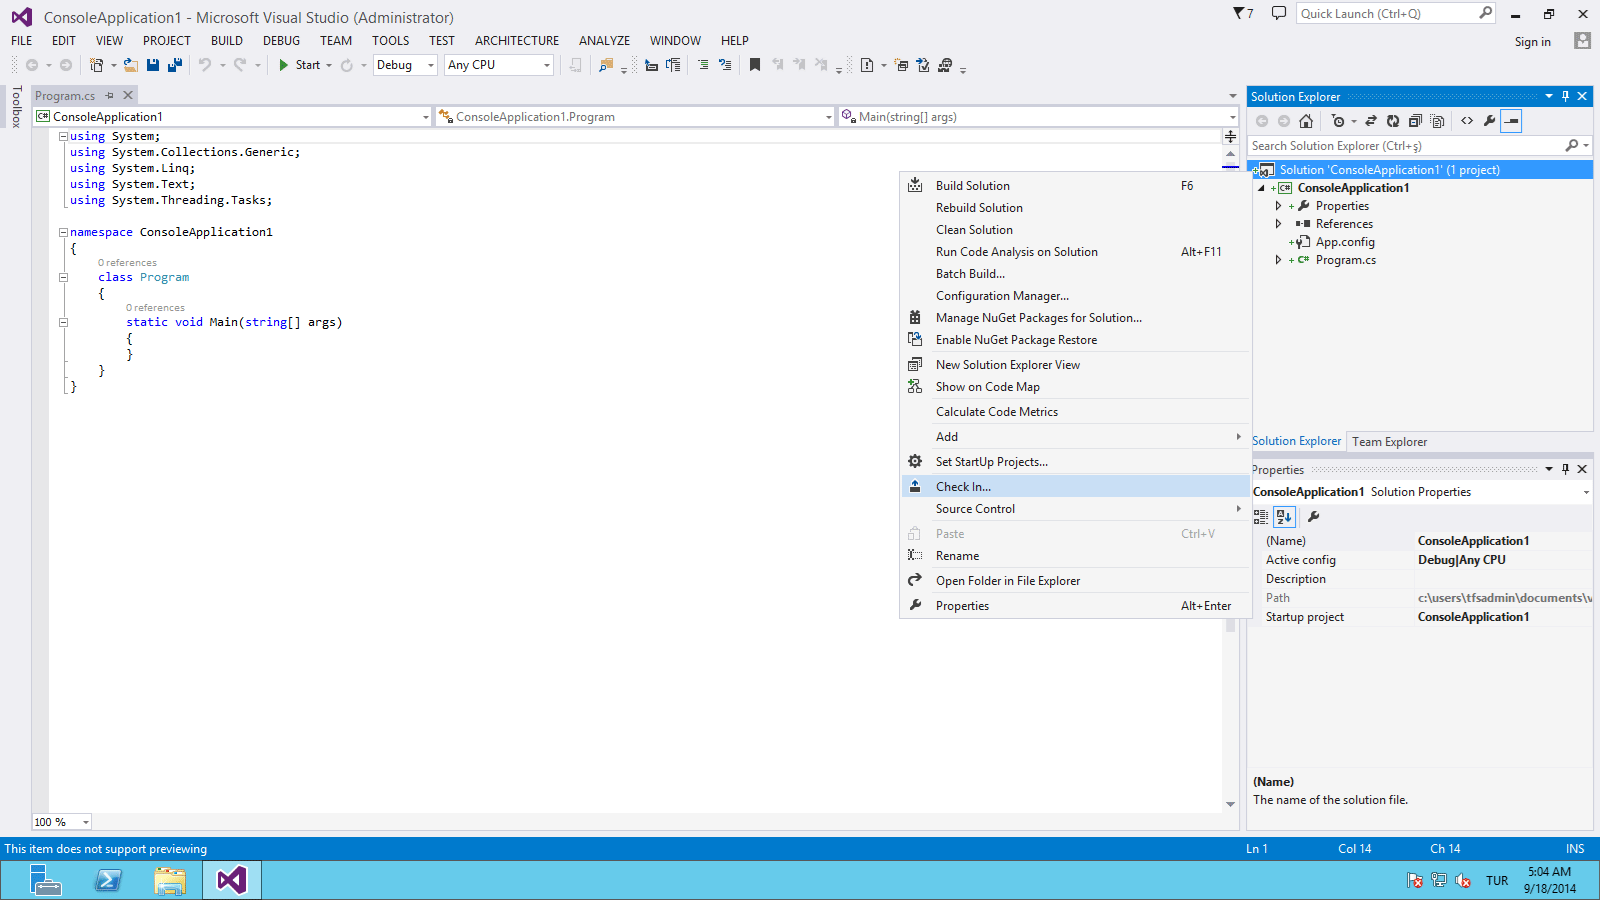Click the notifications flag icon

coord(1242,13)
